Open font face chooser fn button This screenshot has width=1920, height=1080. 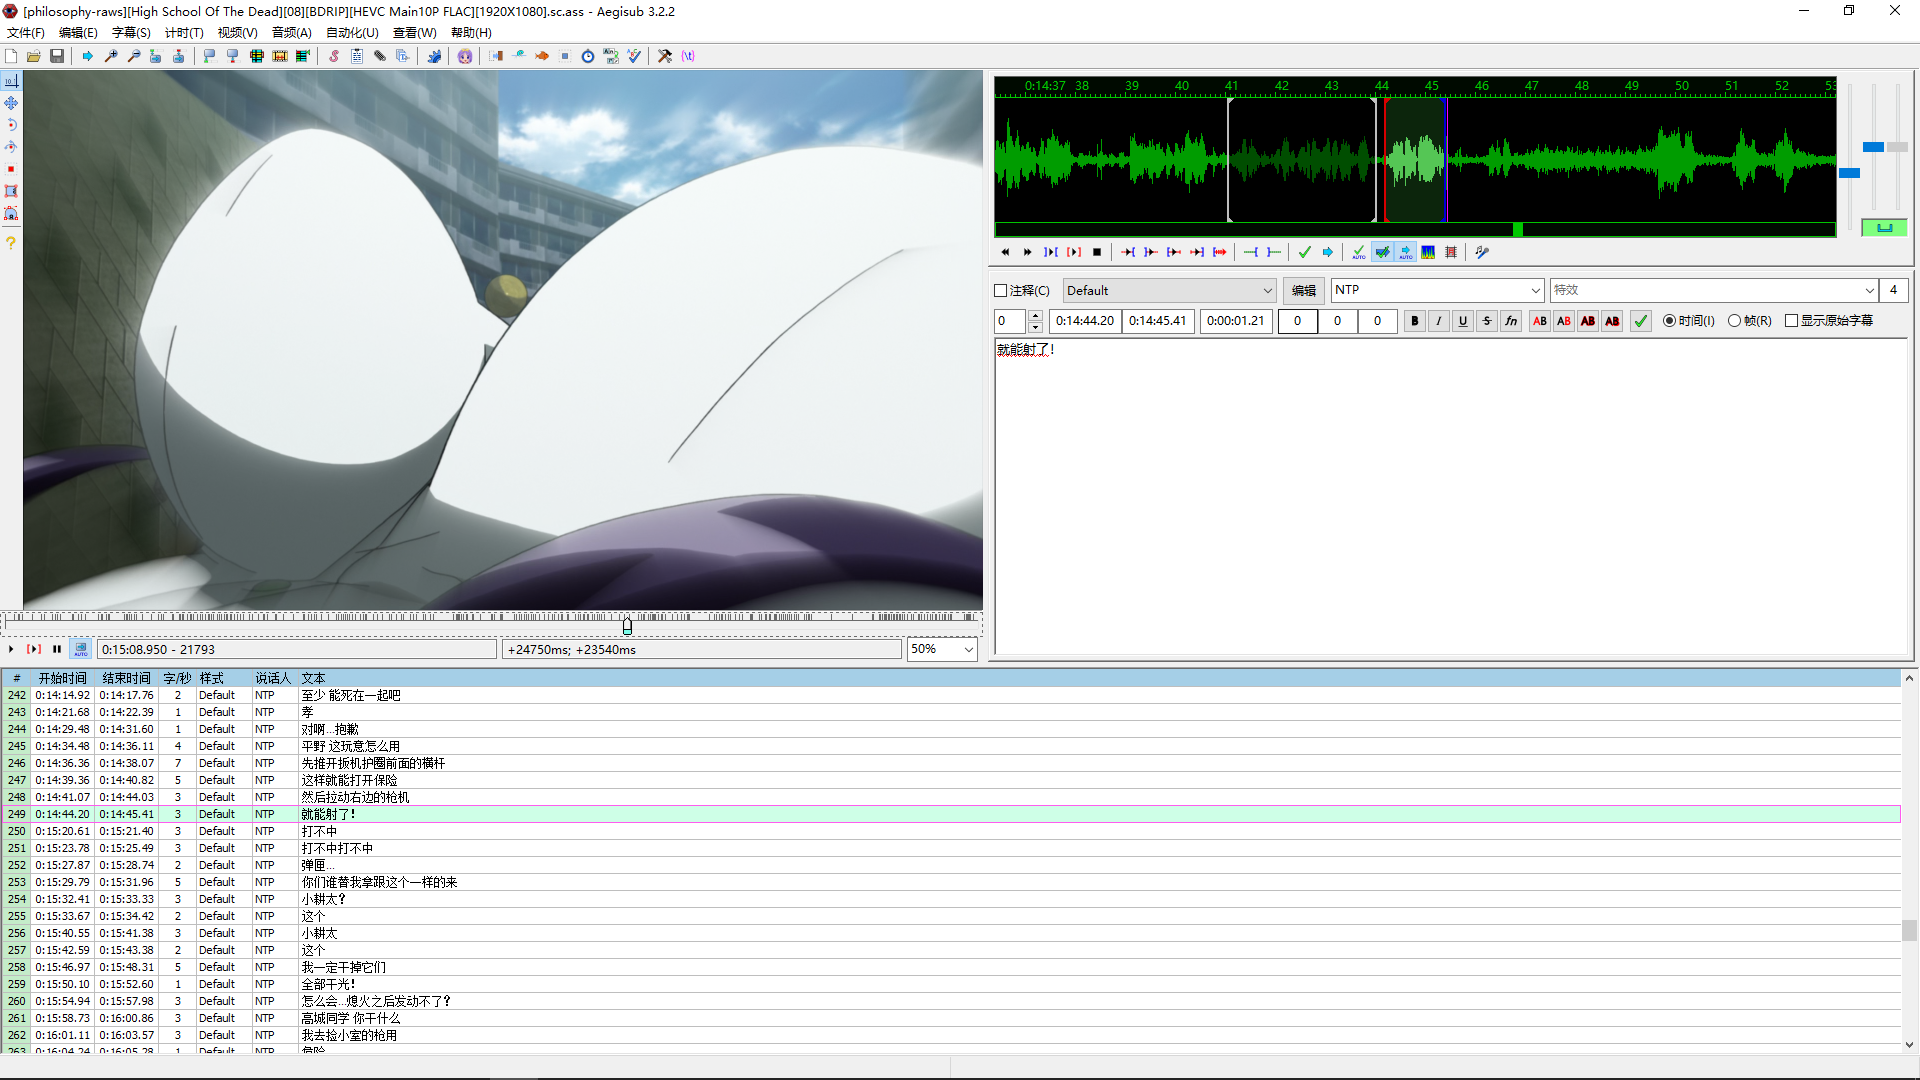(1511, 321)
